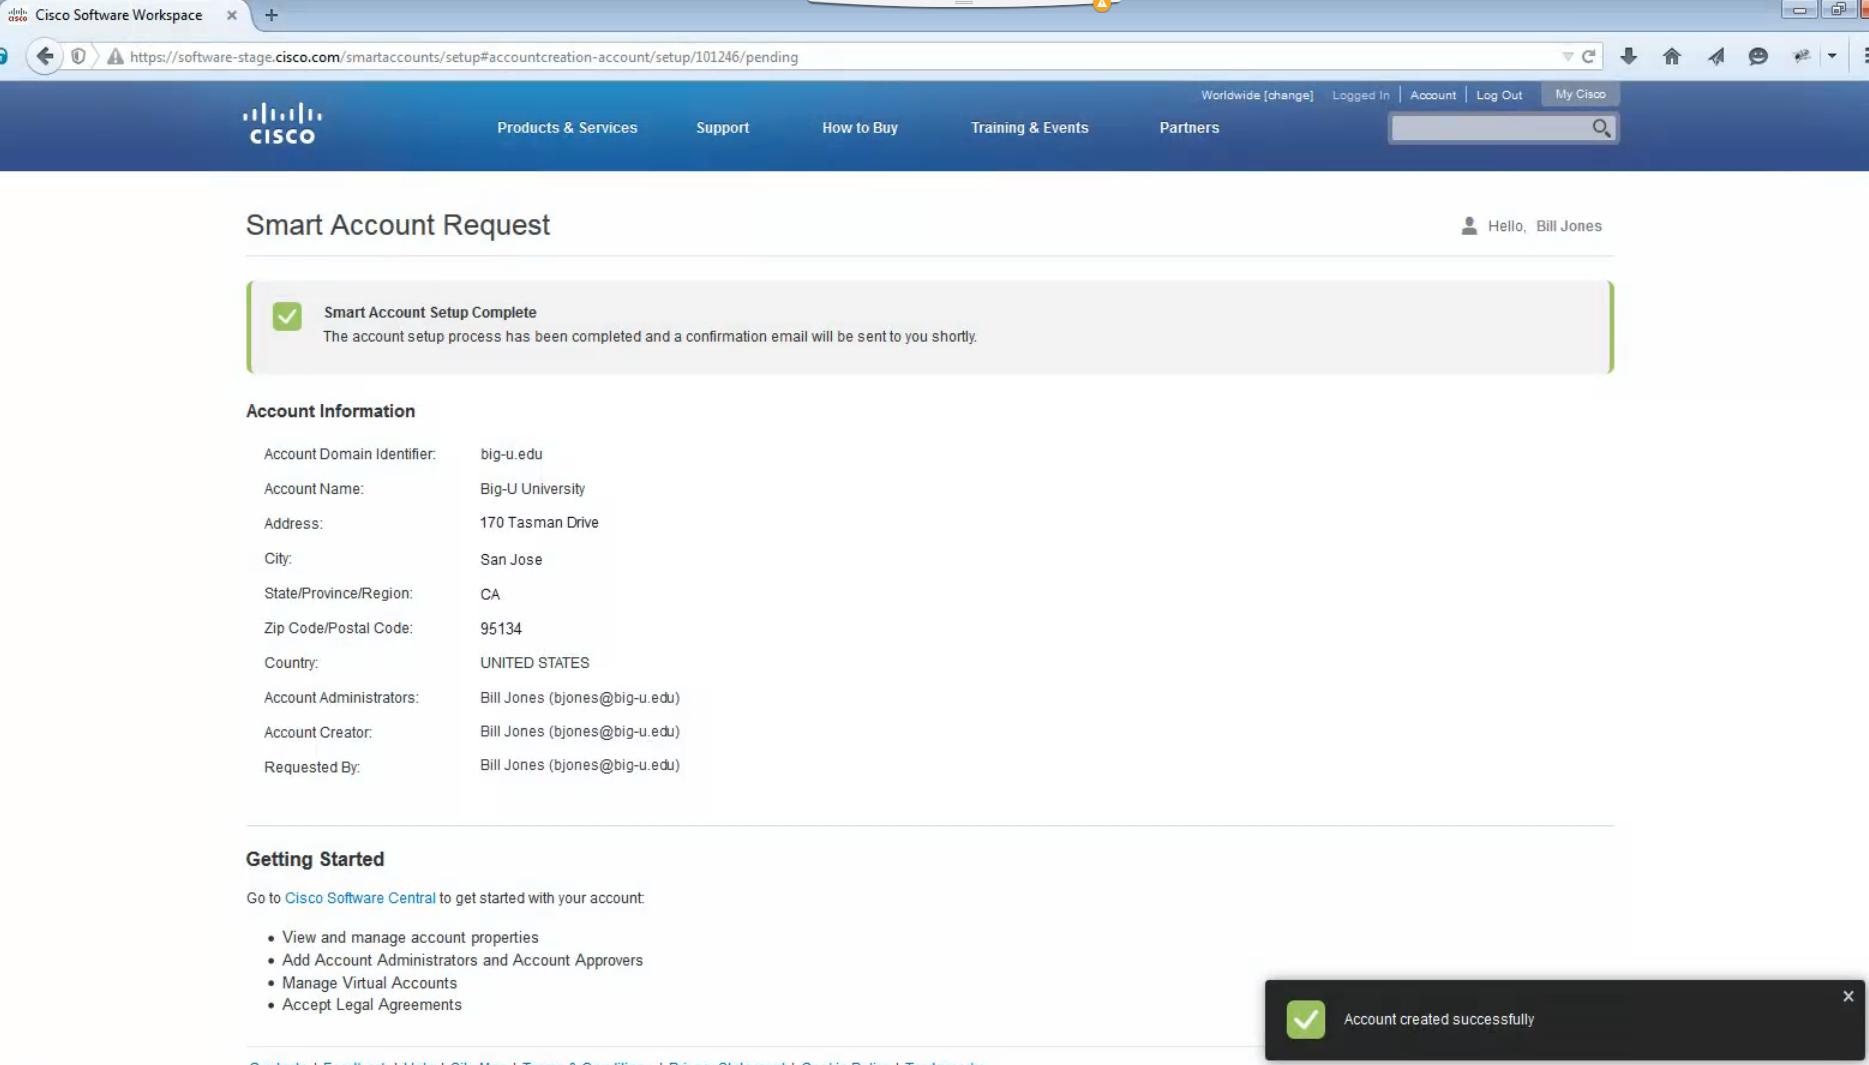Click the search magnifier icon
The height and width of the screenshot is (1065, 1869).
[x=1601, y=128]
